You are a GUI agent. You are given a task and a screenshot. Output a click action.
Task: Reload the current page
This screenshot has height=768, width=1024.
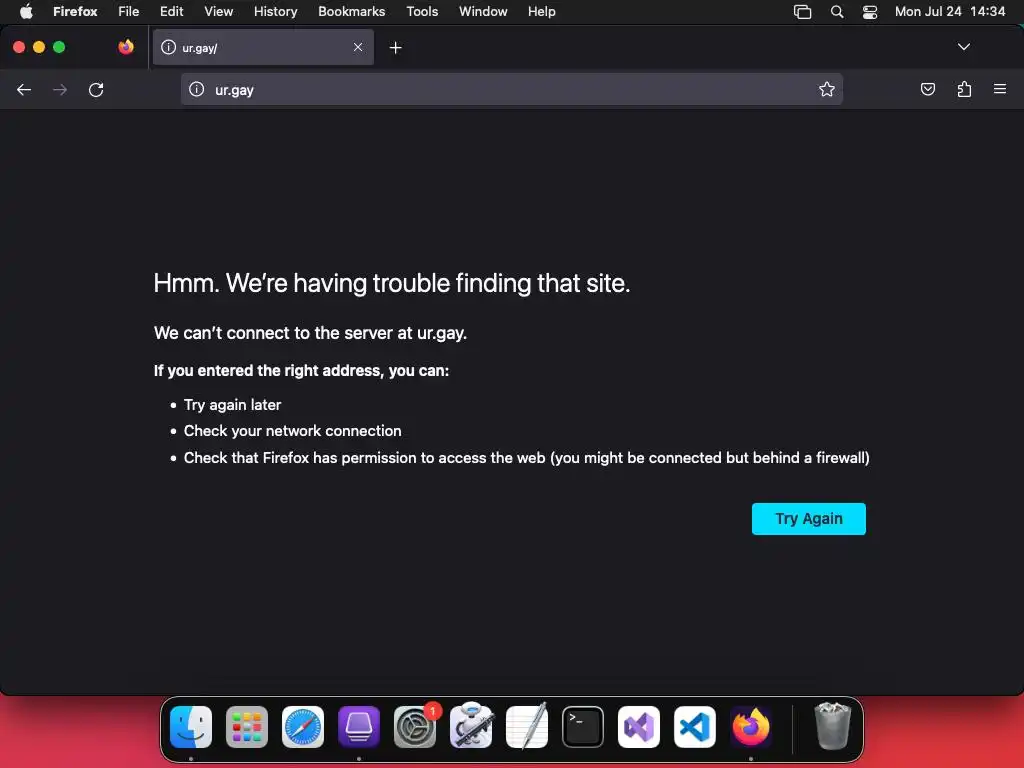[x=96, y=89]
